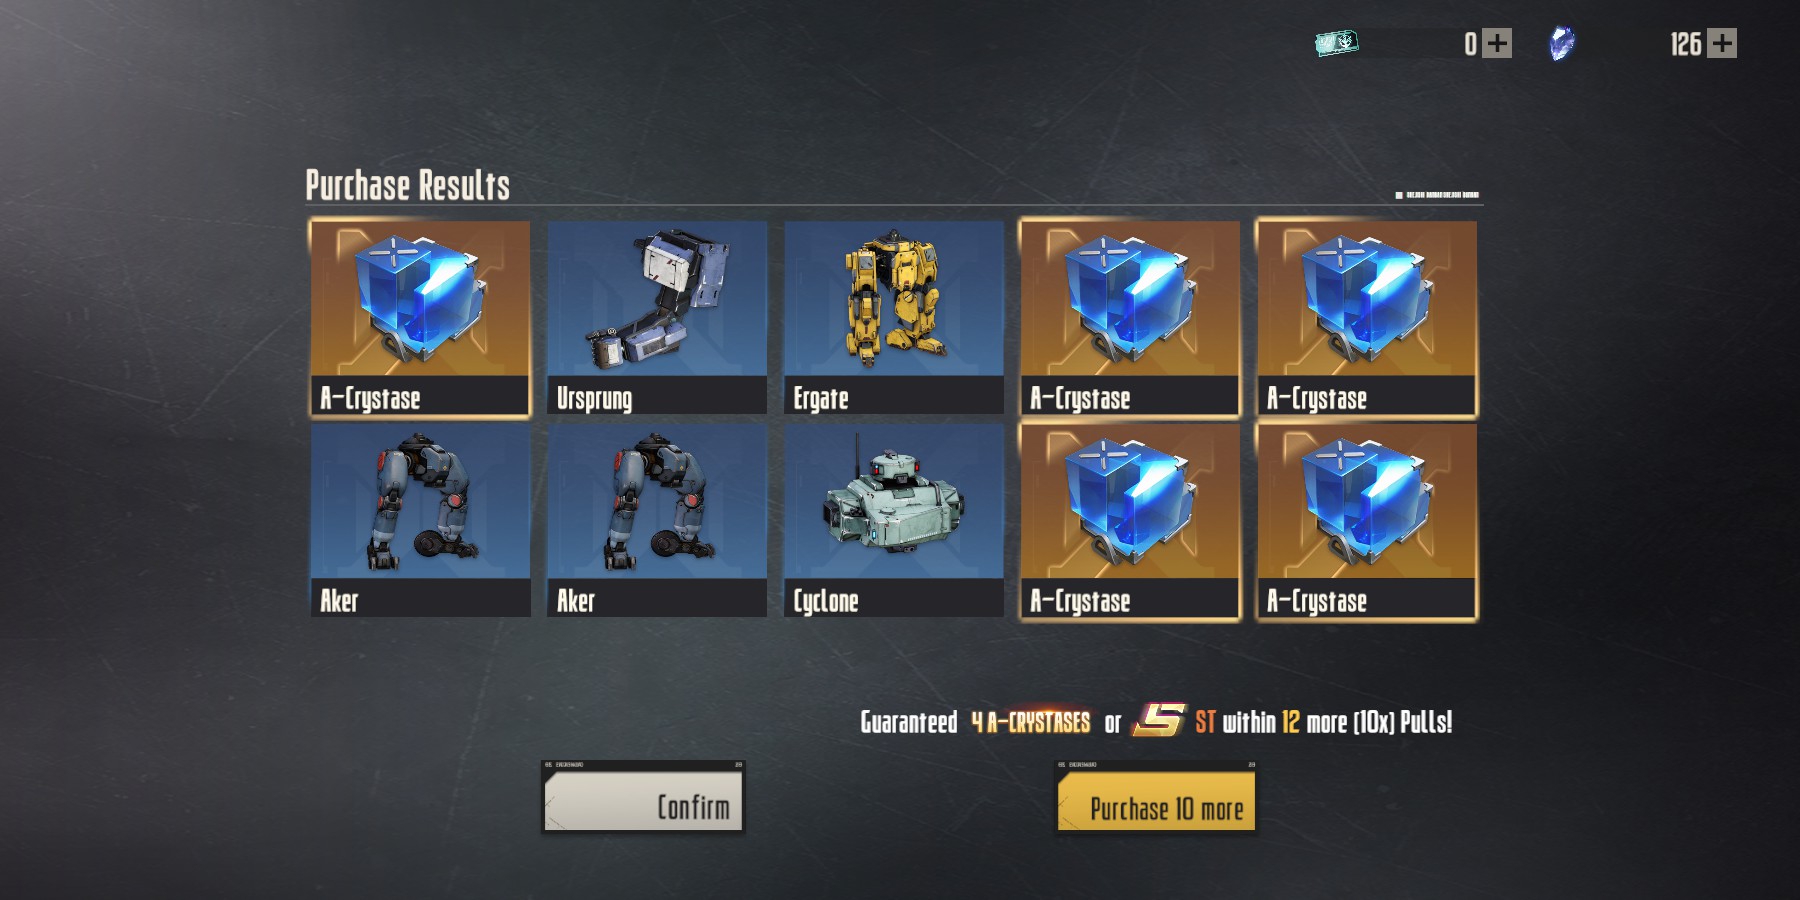
Task: Select first A-Crystase card in top row
Action: pyautogui.click(x=420, y=317)
